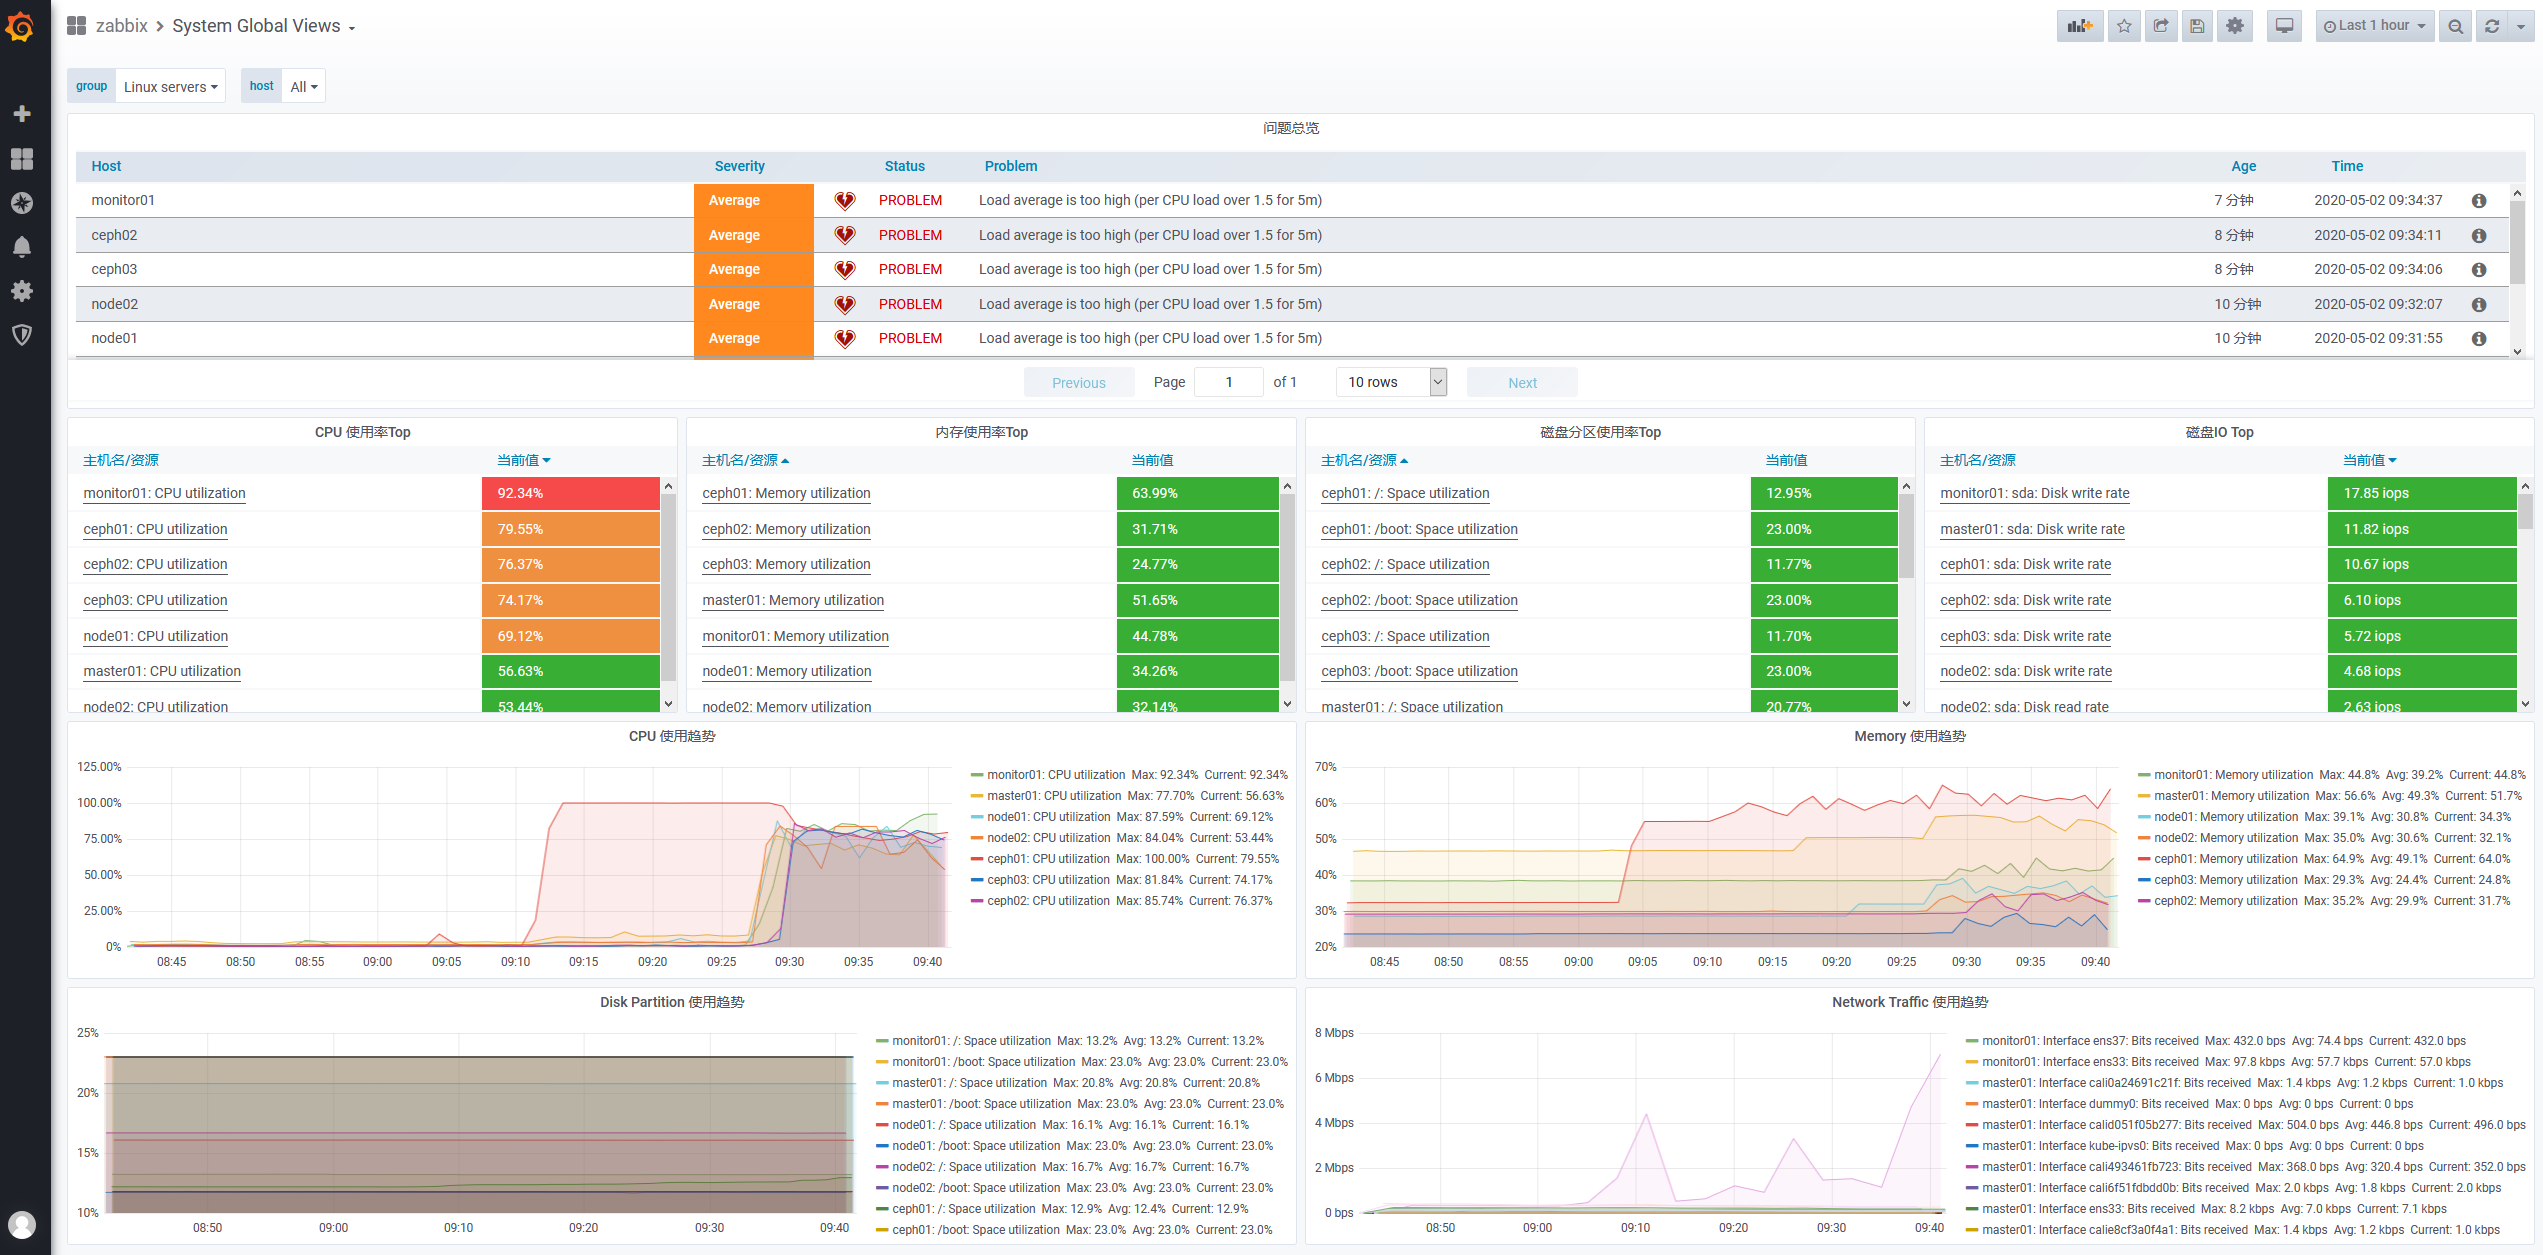
Task: Open Explore compass icon in sidebar
Action: tap(22, 203)
